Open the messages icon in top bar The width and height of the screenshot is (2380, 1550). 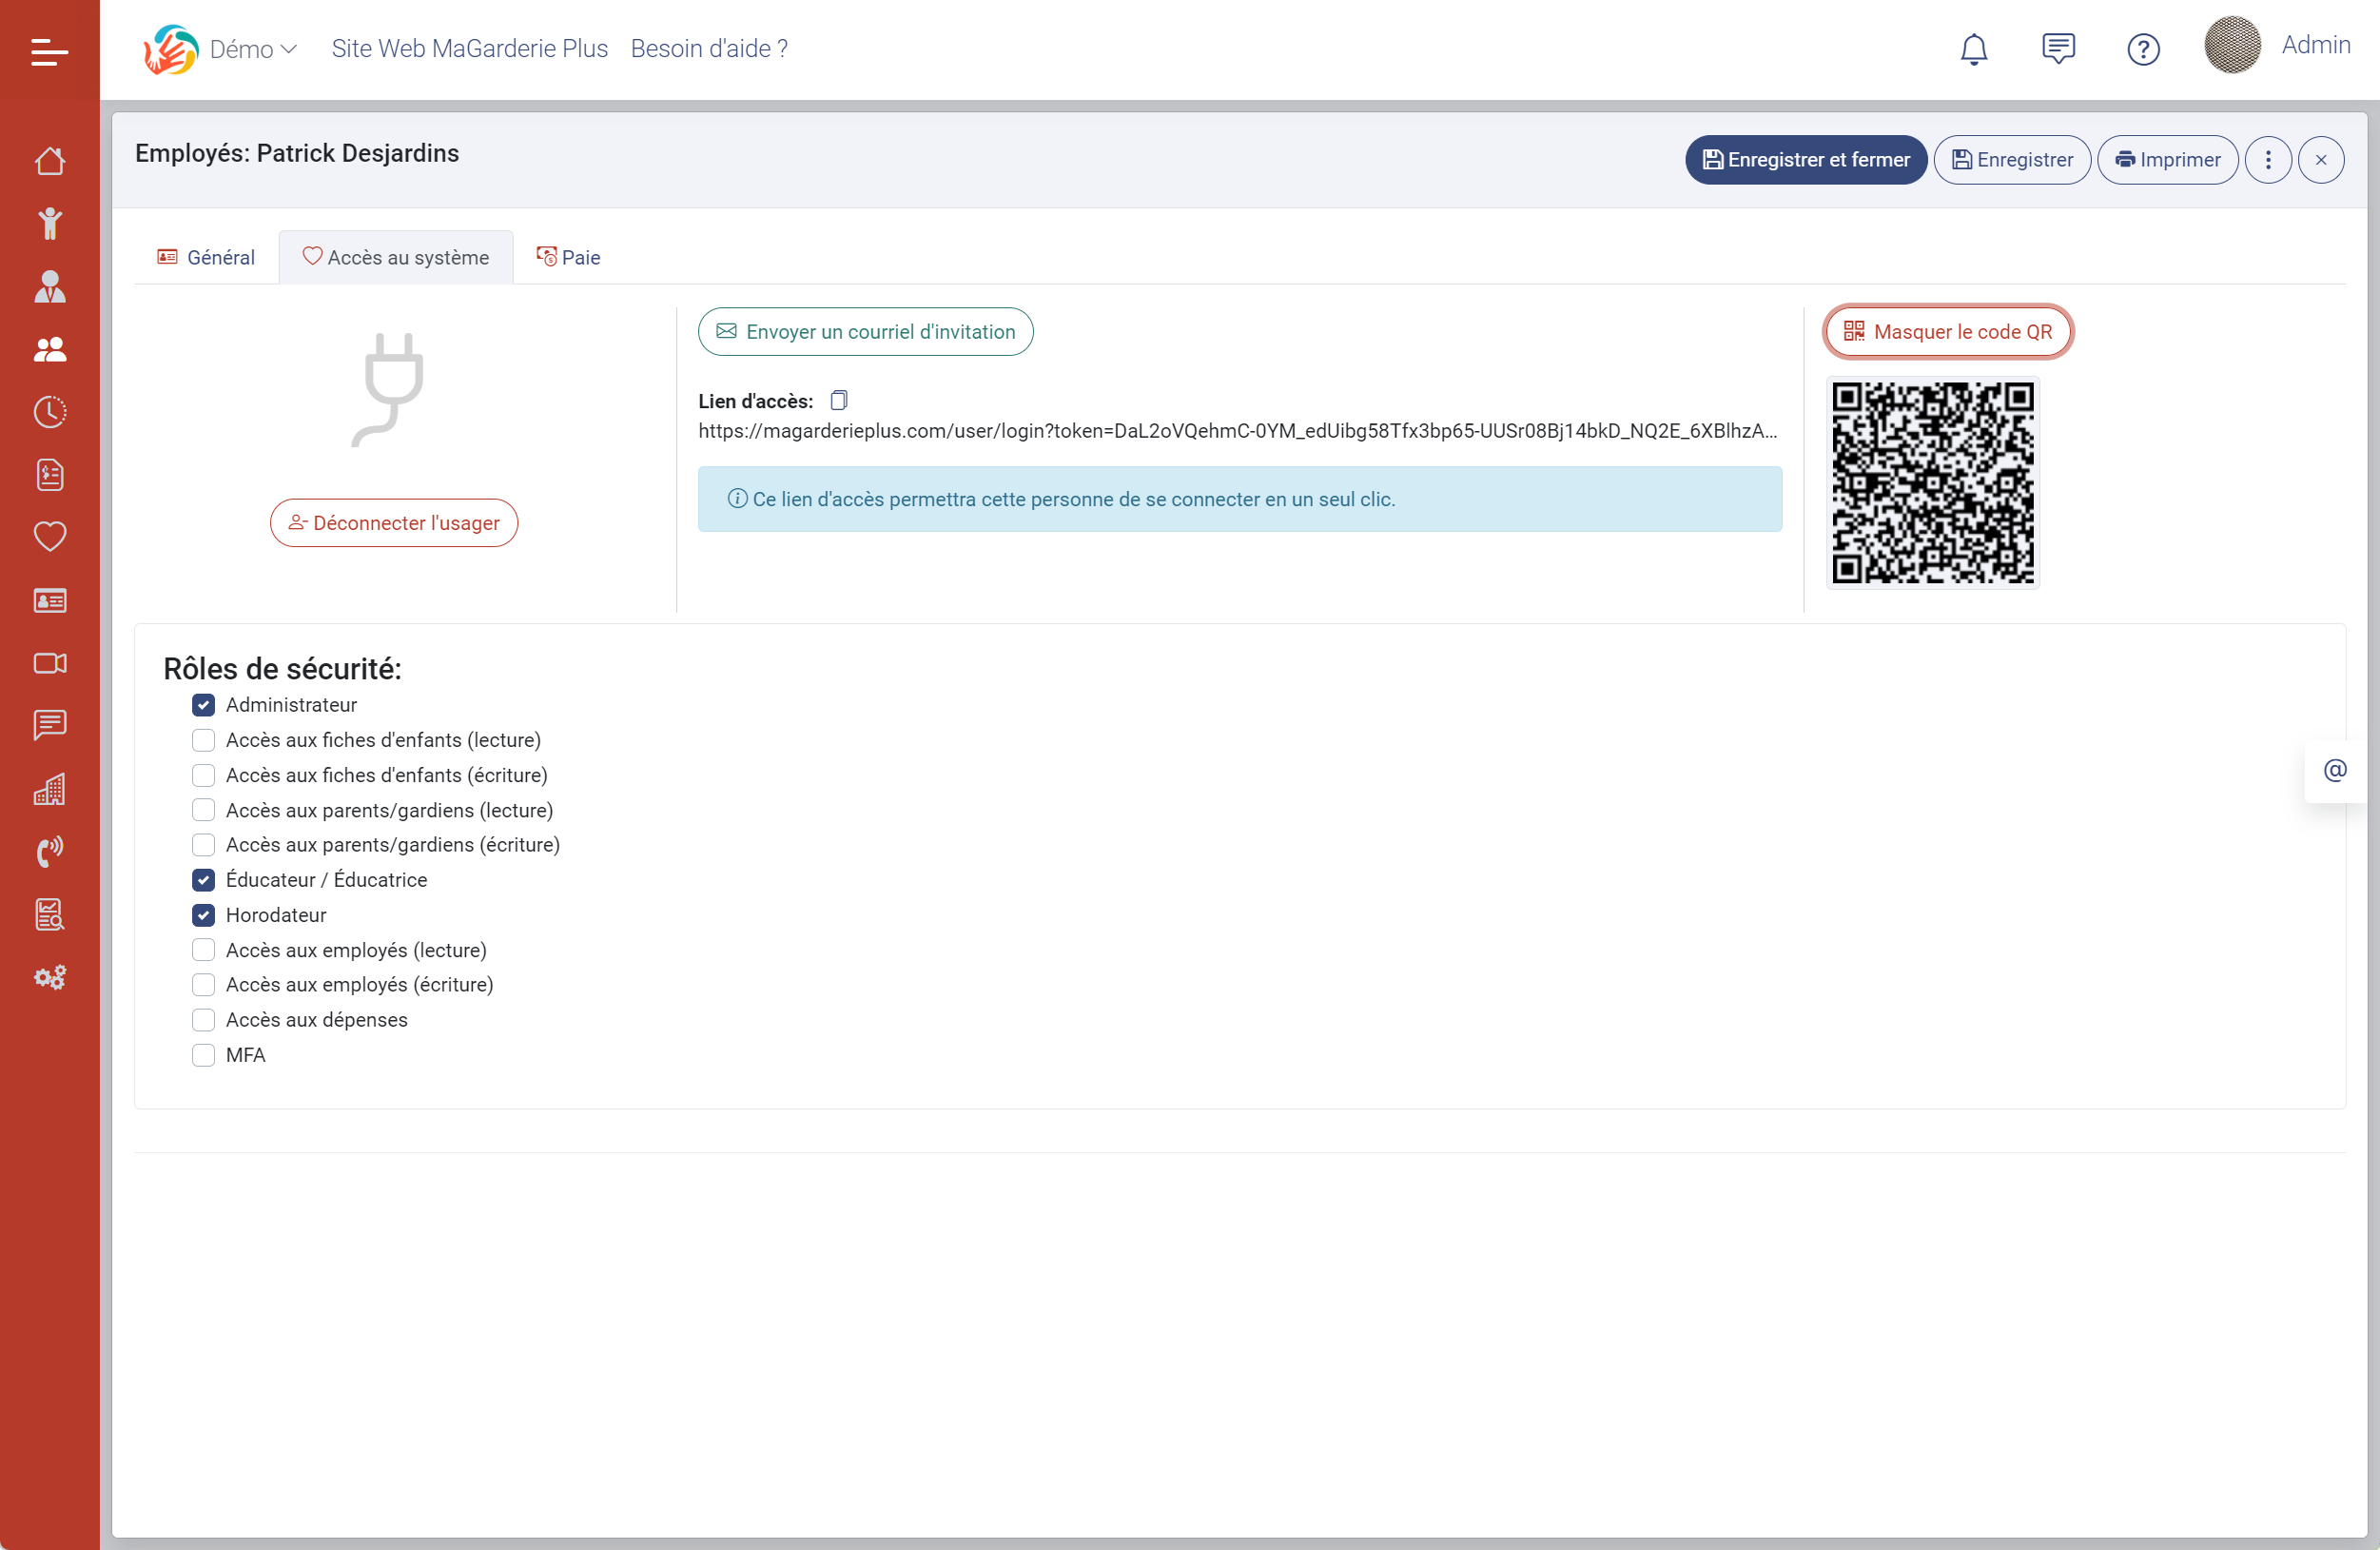[2058, 49]
